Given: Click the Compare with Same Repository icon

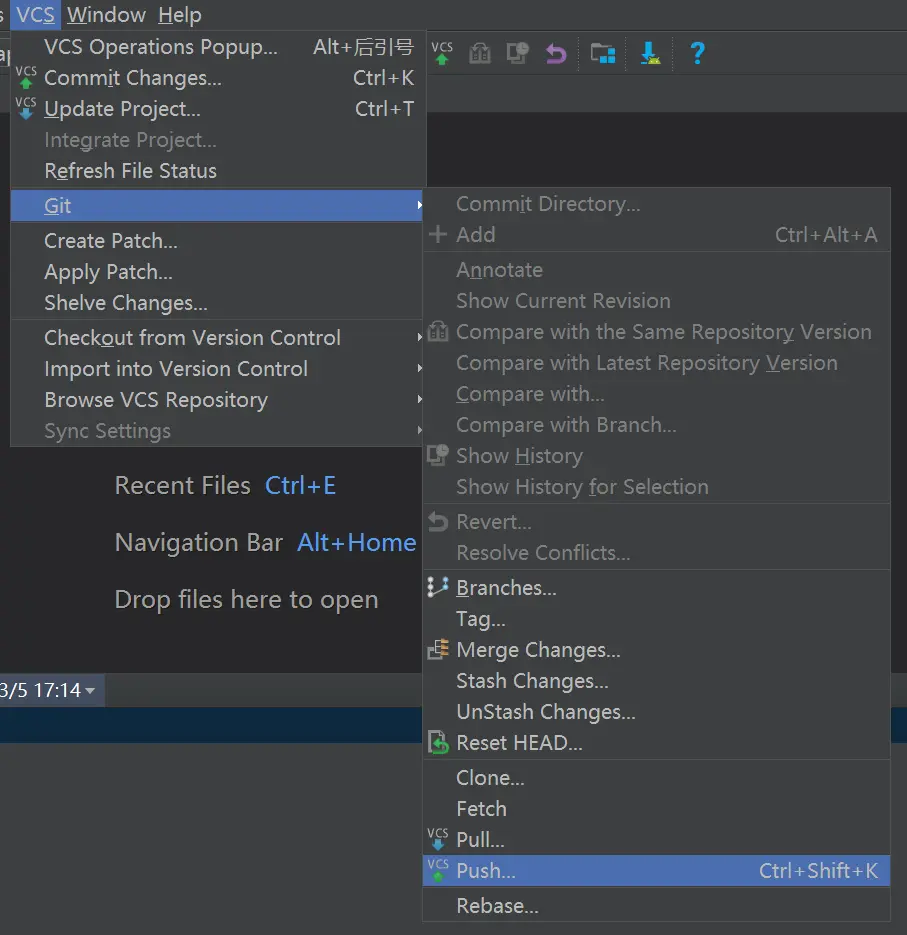Looking at the screenshot, I should point(438,332).
